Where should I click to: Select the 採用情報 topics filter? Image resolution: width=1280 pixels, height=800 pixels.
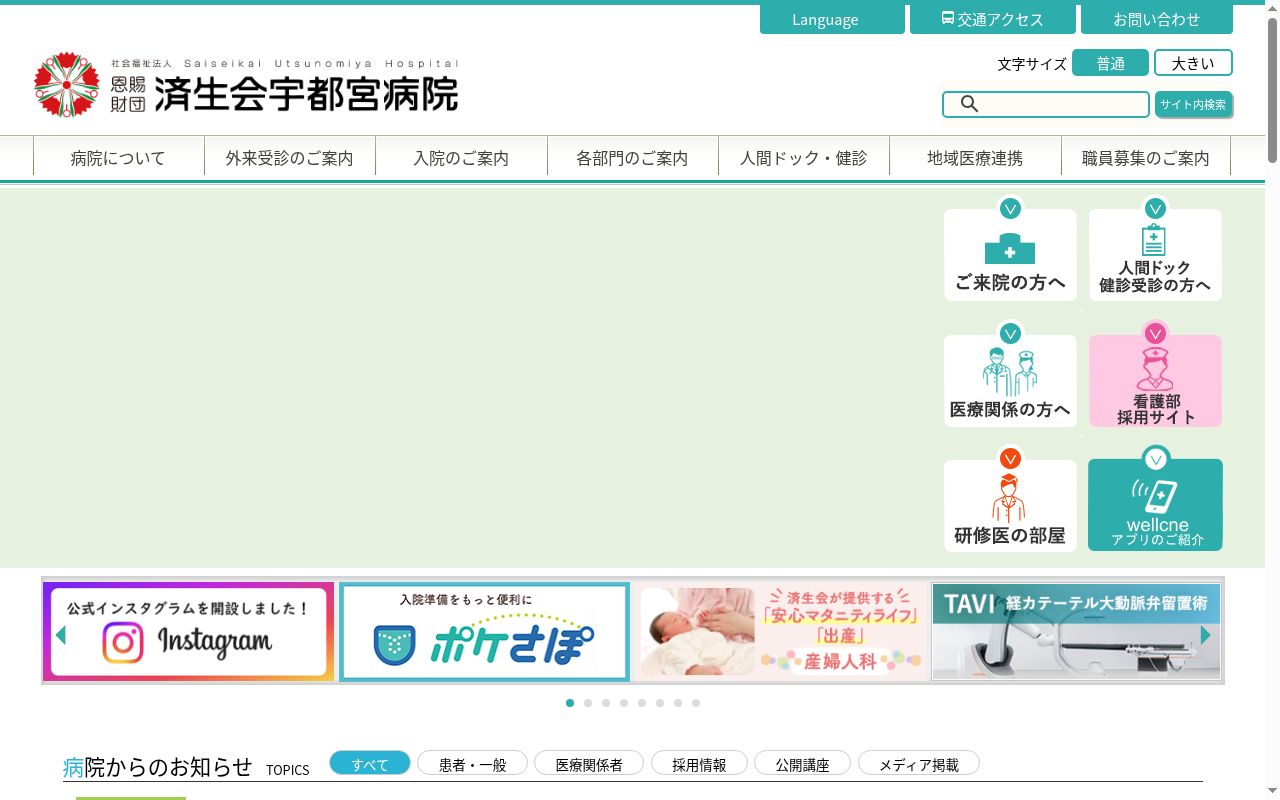(699, 764)
